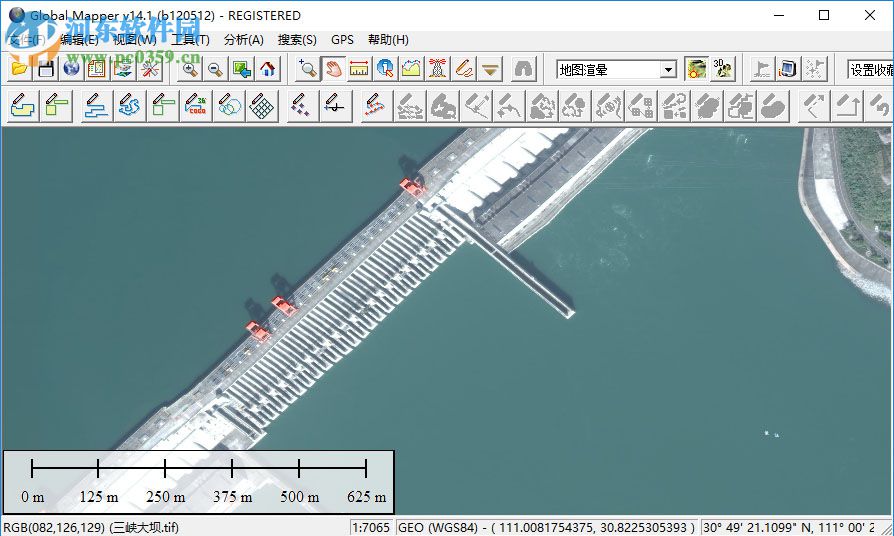Click the GPS information monitor icon
The image size is (894, 536).
(788, 70)
